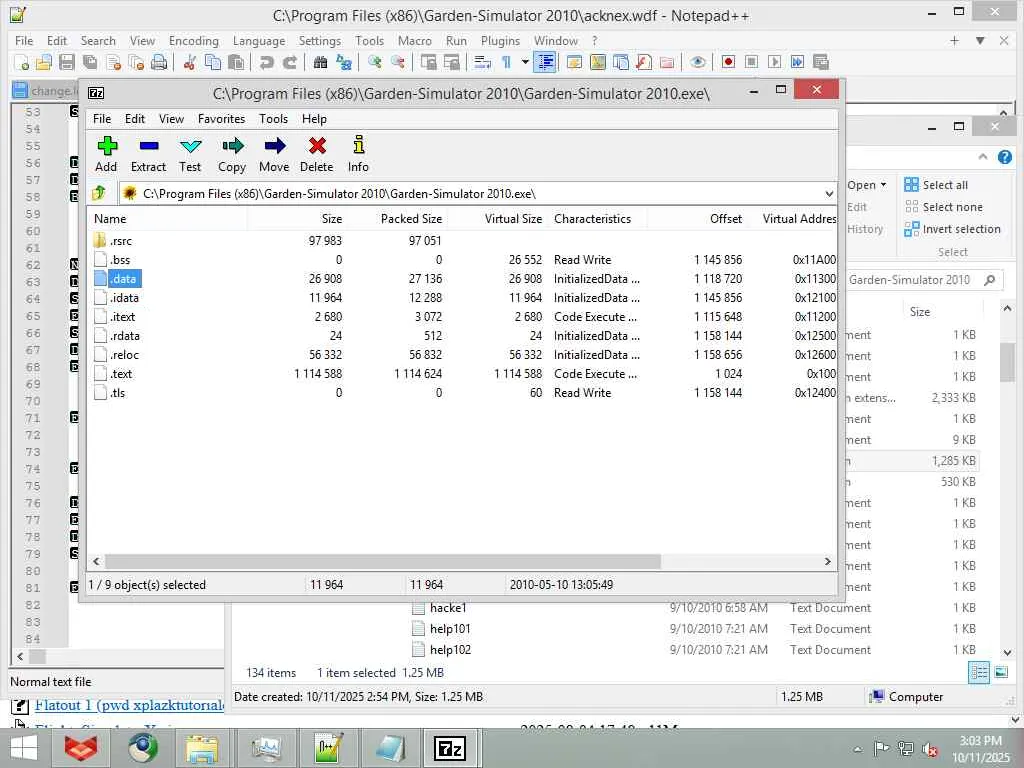Go up one folder level in 7-Zip
1024x768 pixels.
tap(99, 193)
